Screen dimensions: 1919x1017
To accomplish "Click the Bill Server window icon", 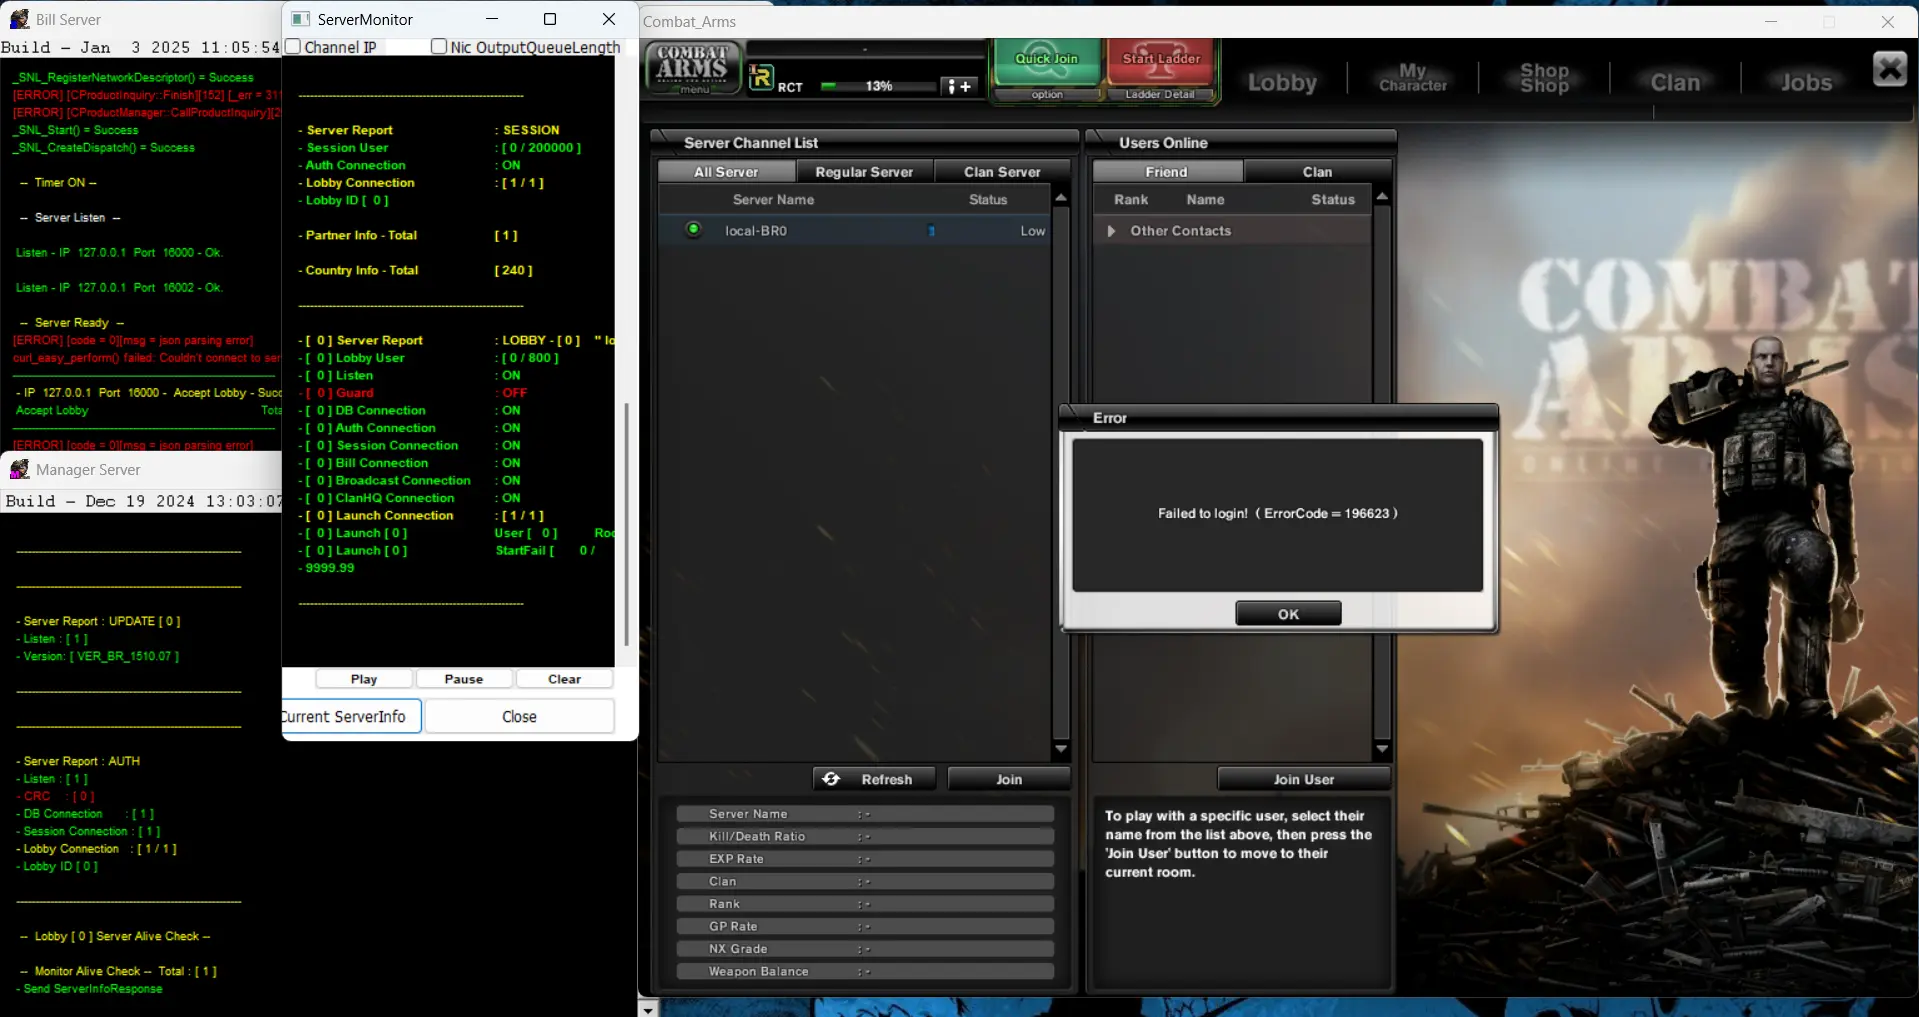I will pyautogui.click(x=19, y=19).
